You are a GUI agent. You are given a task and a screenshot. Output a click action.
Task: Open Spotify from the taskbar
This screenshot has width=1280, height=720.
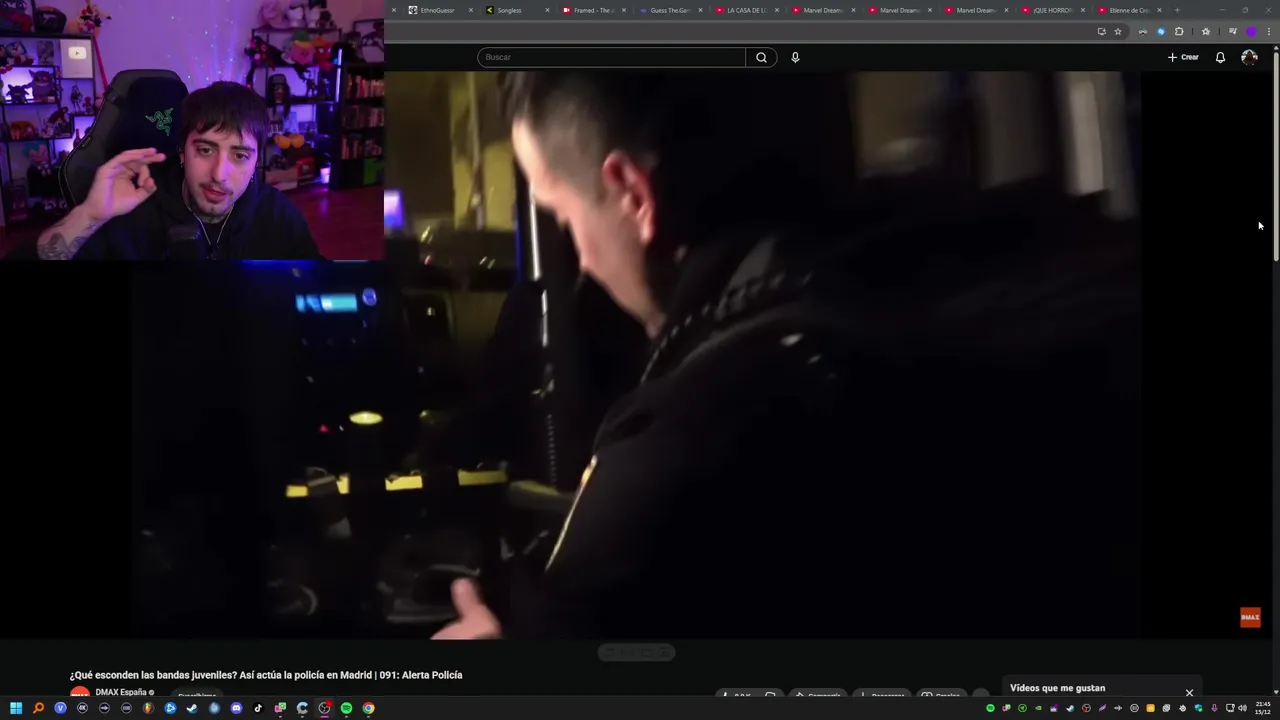tap(346, 708)
